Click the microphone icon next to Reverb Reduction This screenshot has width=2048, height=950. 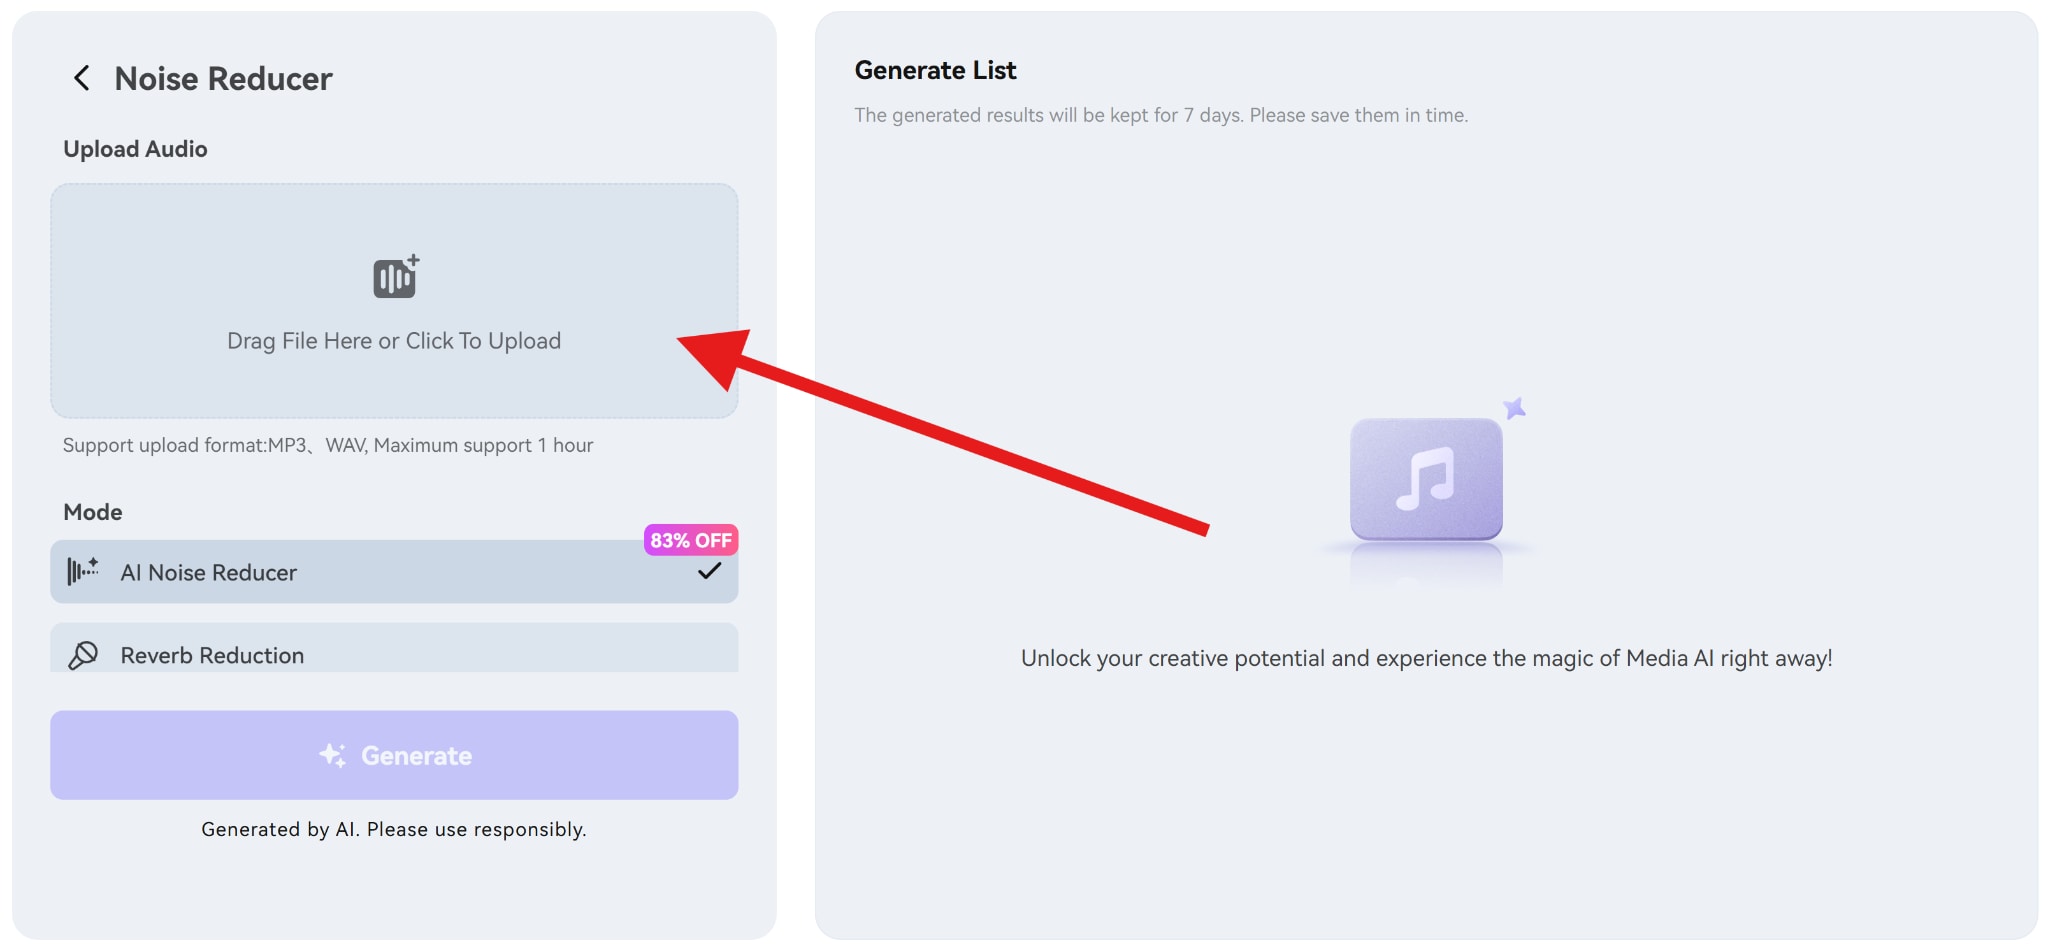click(x=84, y=654)
